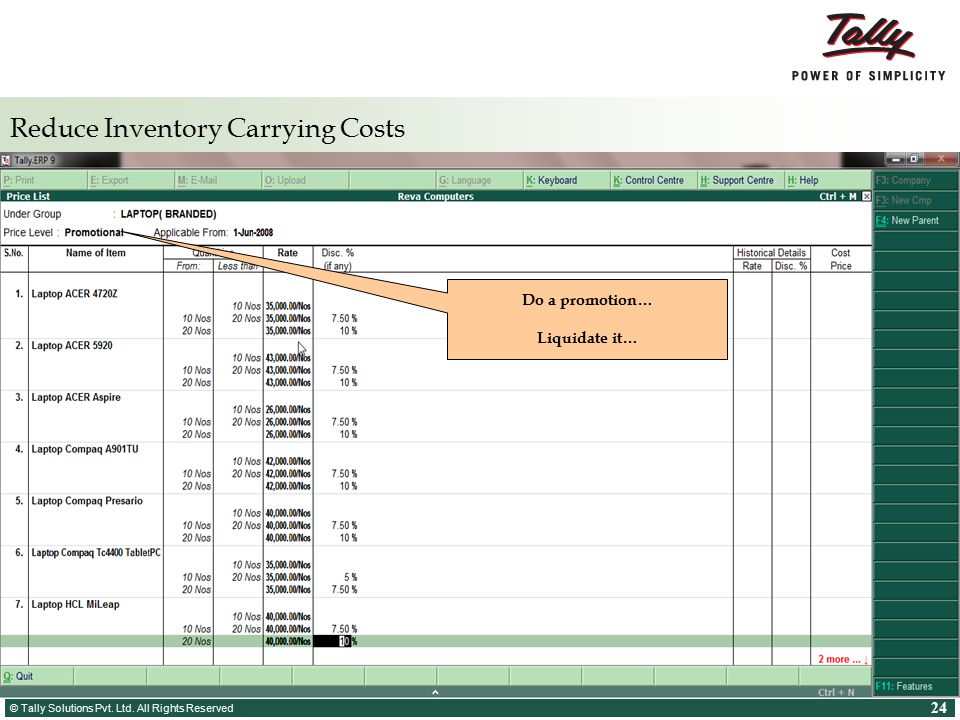Screen dimensions: 960x720
Task: Click the Tally.ERP 9 title bar icon
Action: coord(6,160)
